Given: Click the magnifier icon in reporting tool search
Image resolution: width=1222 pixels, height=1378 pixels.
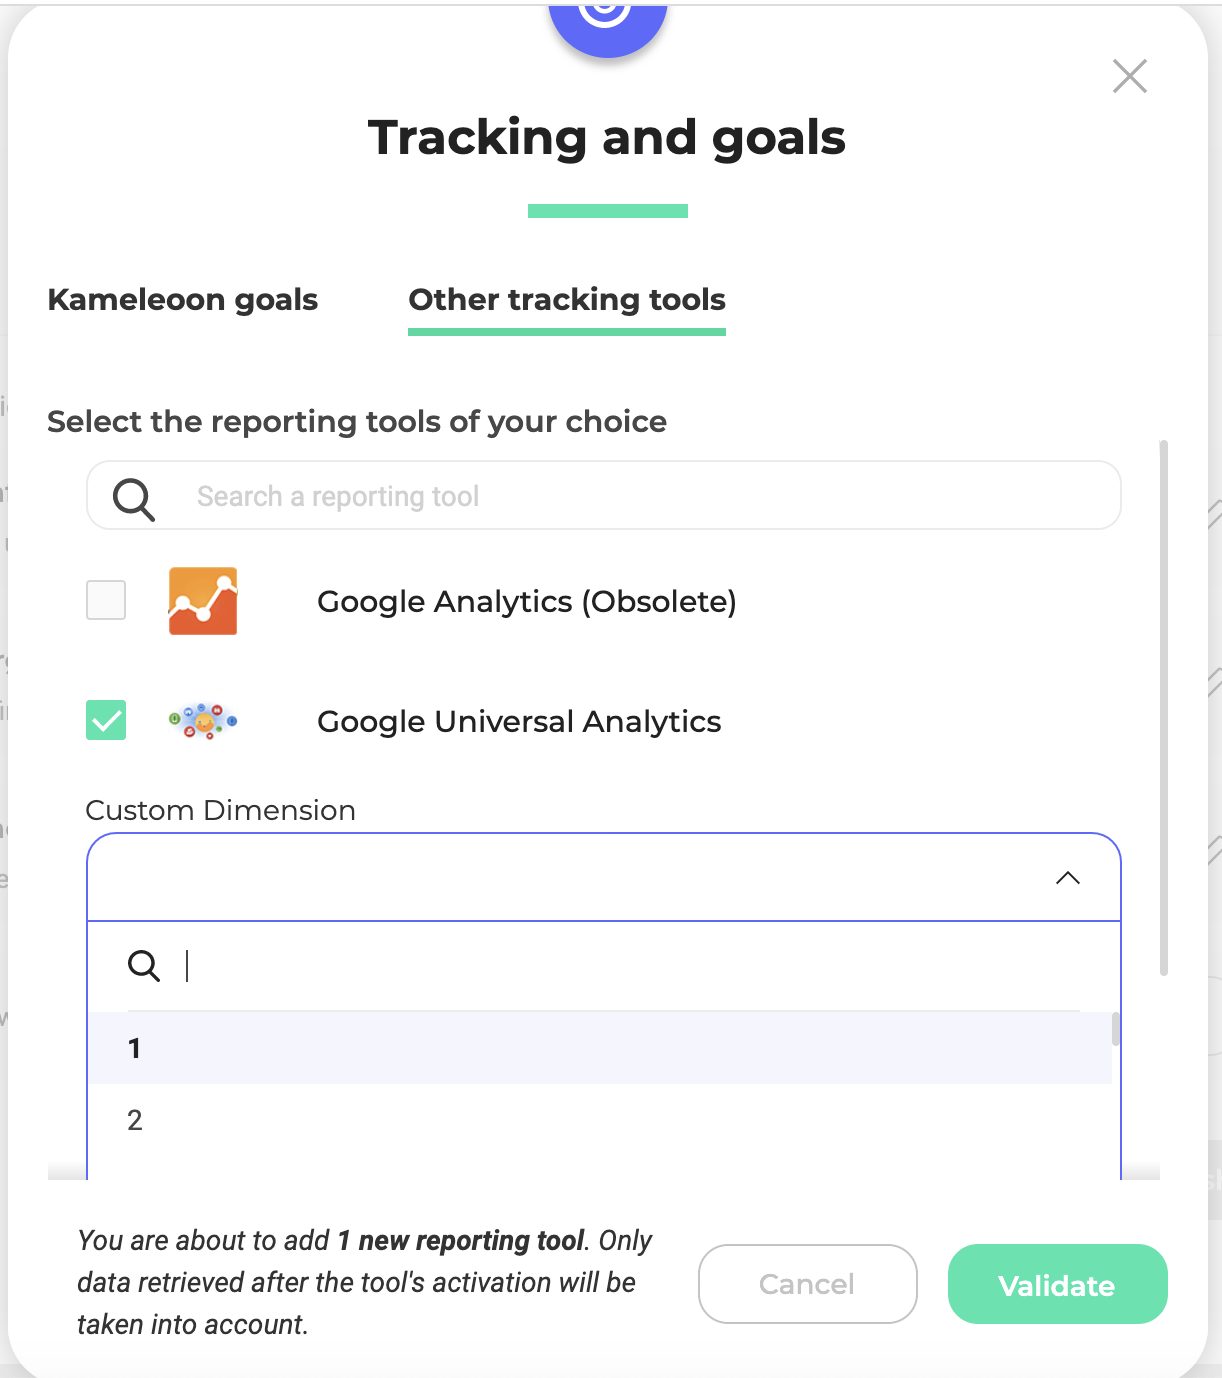Looking at the screenshot, I should pos(134,497).
